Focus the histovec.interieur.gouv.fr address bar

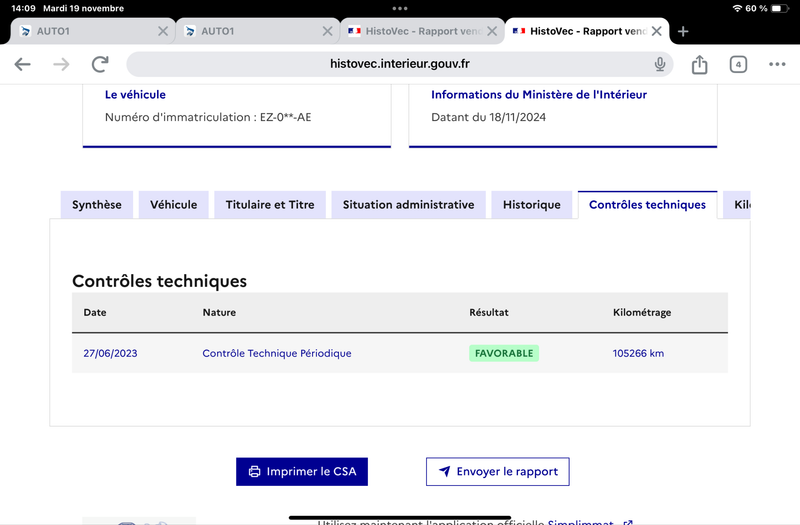click(x=399, y=64)
